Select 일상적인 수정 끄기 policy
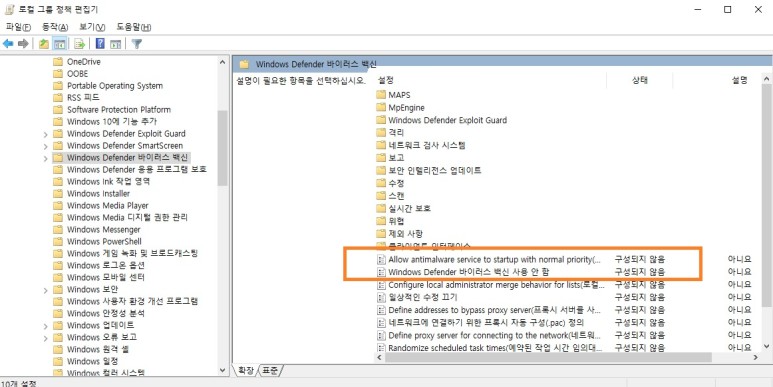This screenshot has width=773, height=387. click(x=422, y=297)
